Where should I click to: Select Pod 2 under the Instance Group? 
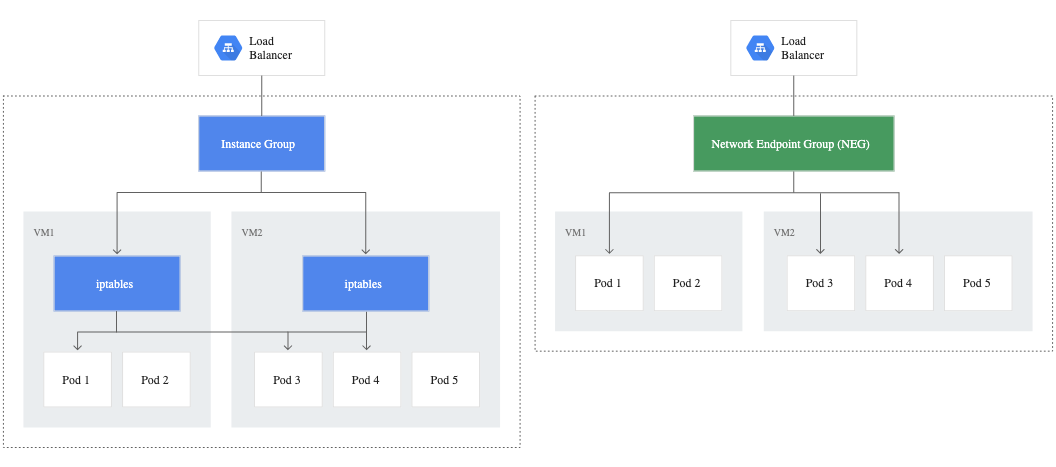[156, 379]
